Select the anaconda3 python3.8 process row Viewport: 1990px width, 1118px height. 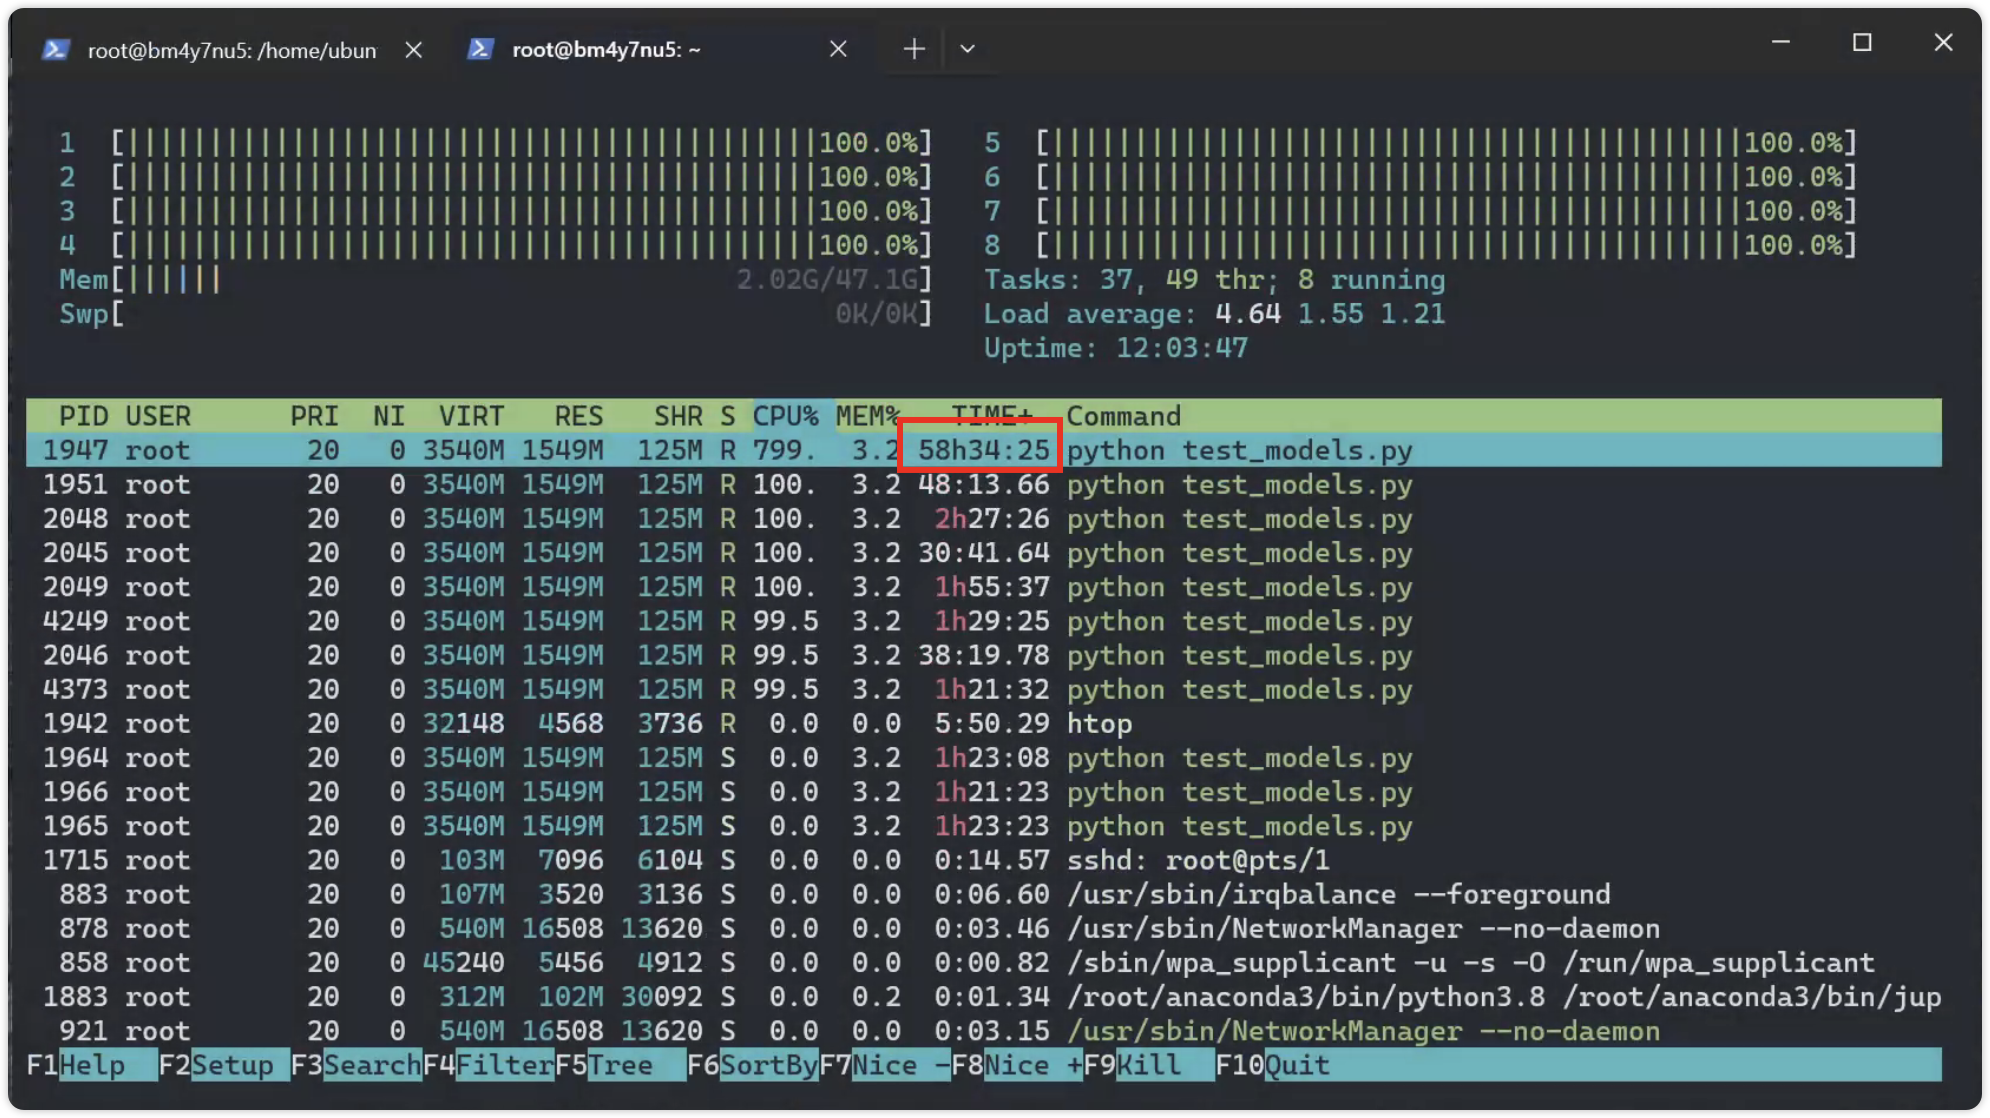click(984, 997)
